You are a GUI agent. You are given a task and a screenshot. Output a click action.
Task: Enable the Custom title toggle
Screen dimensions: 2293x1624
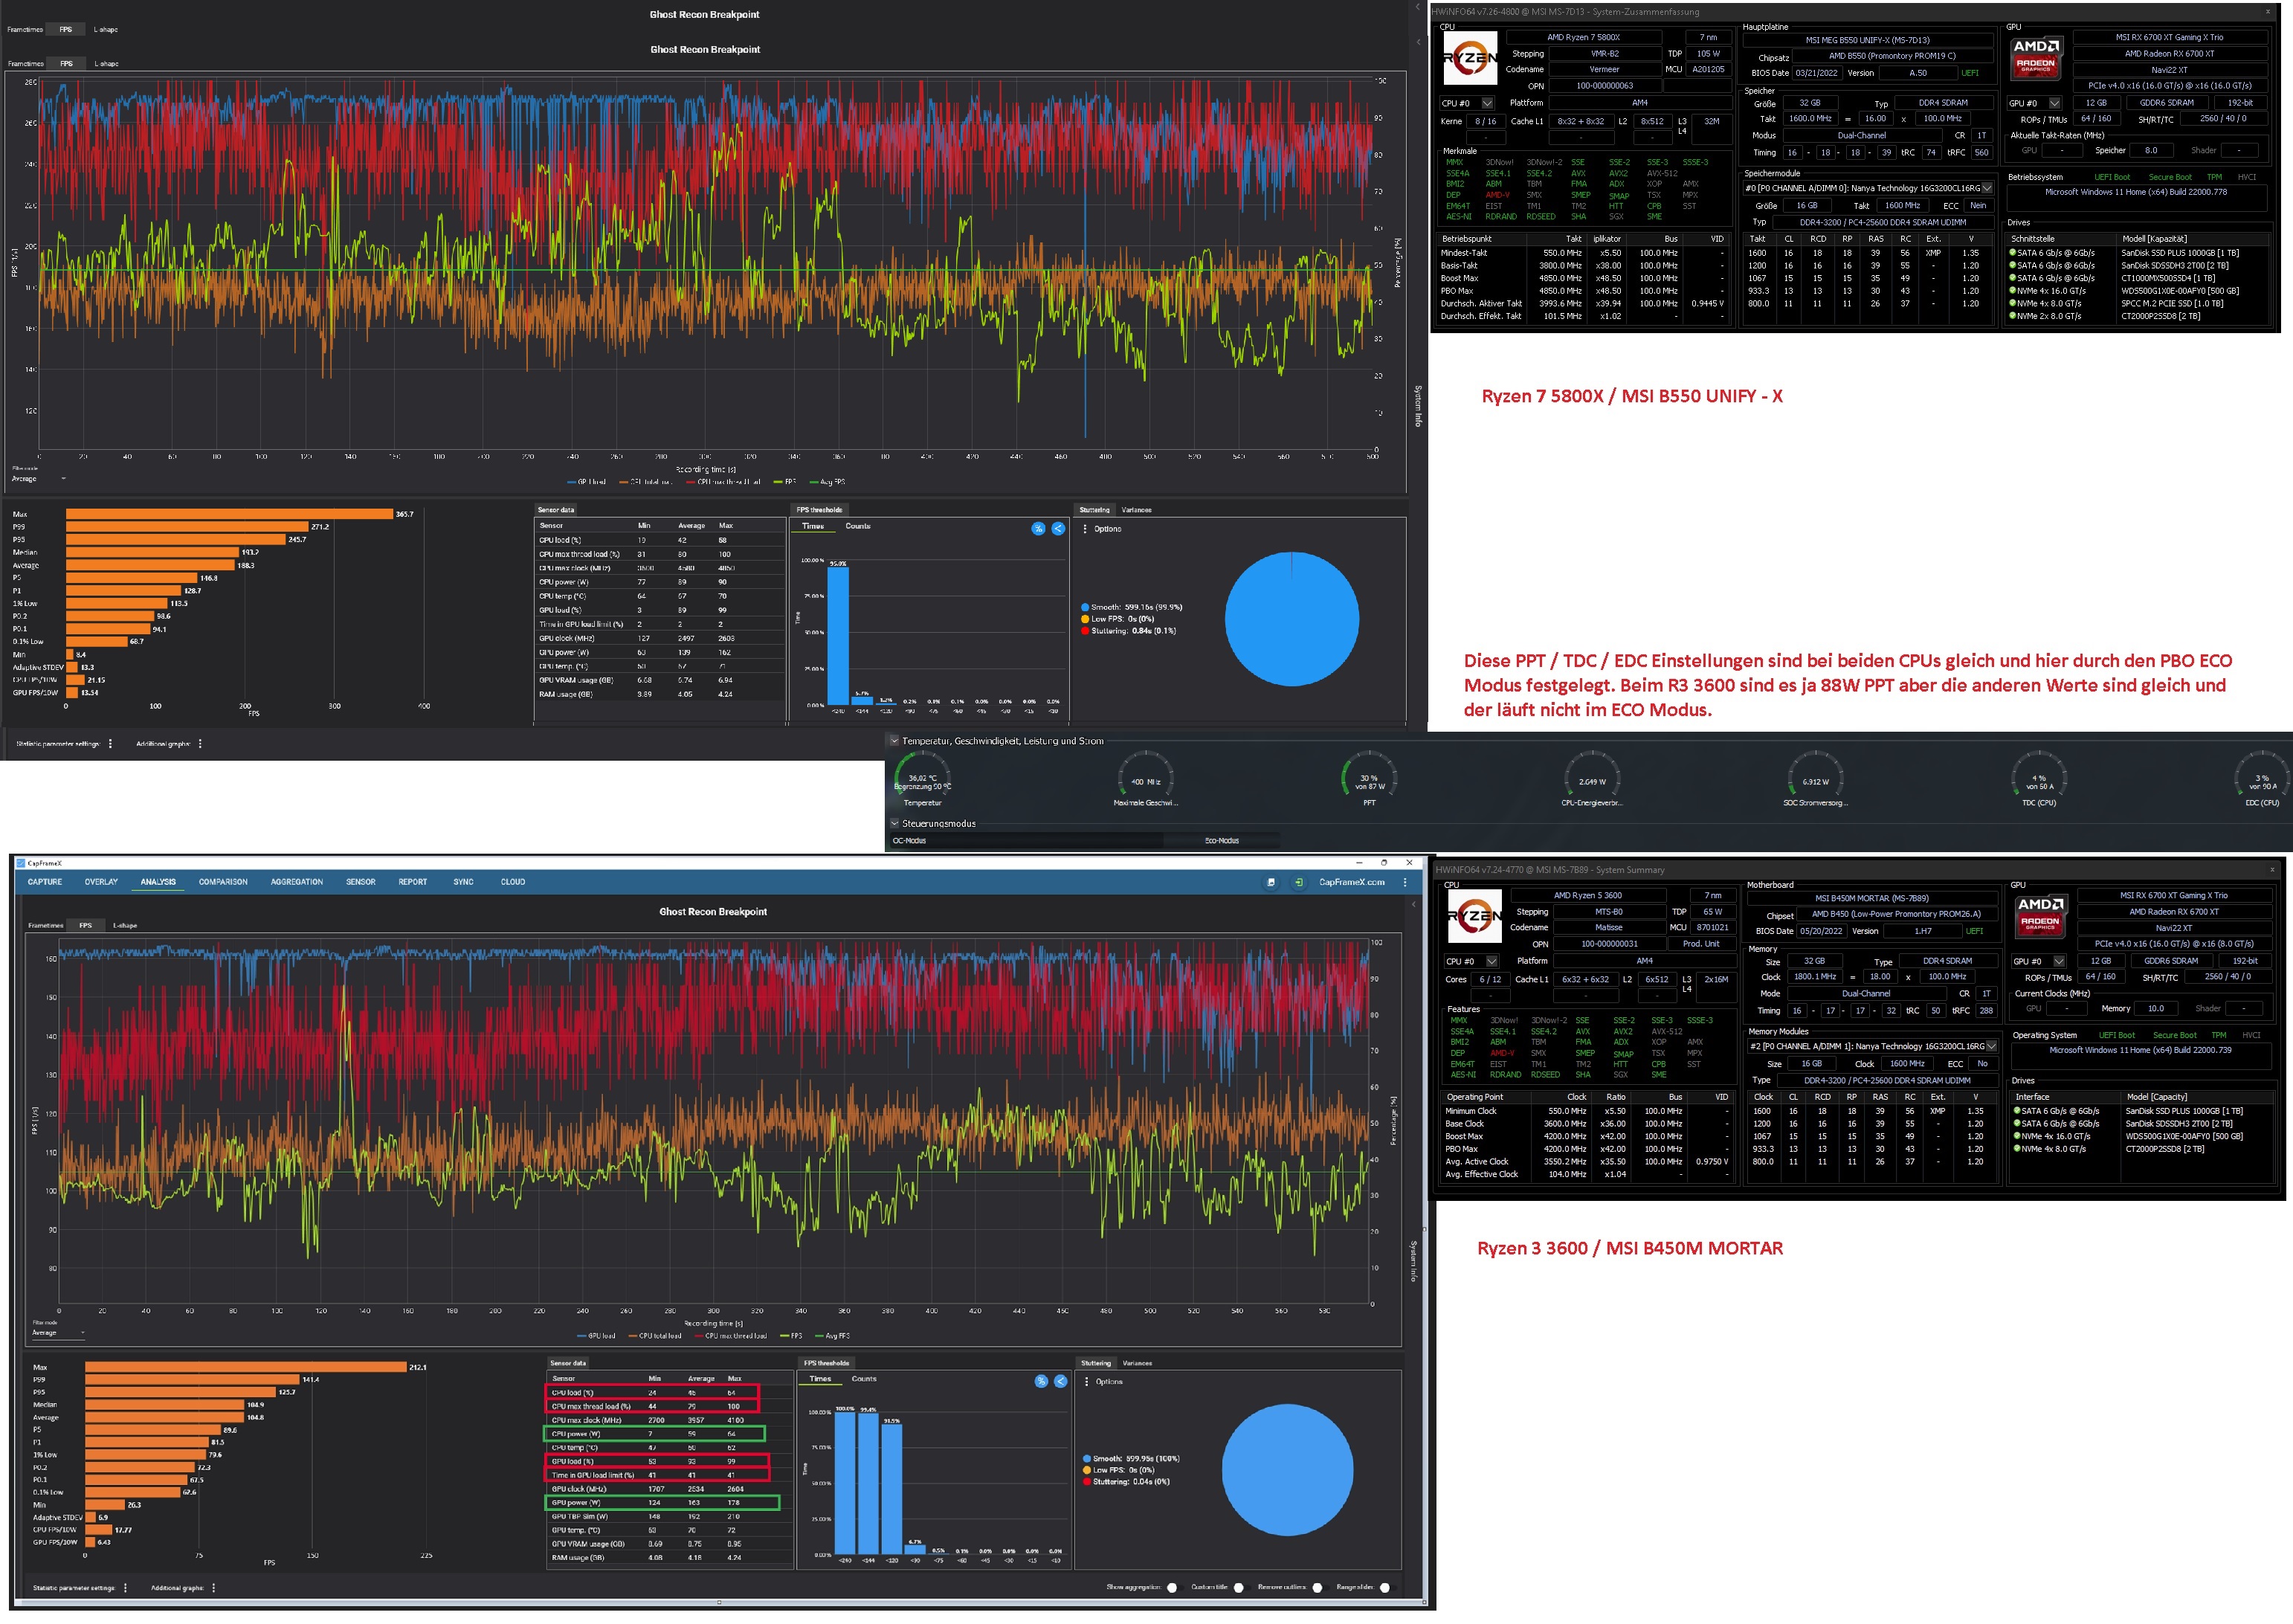point(1239,1588)
